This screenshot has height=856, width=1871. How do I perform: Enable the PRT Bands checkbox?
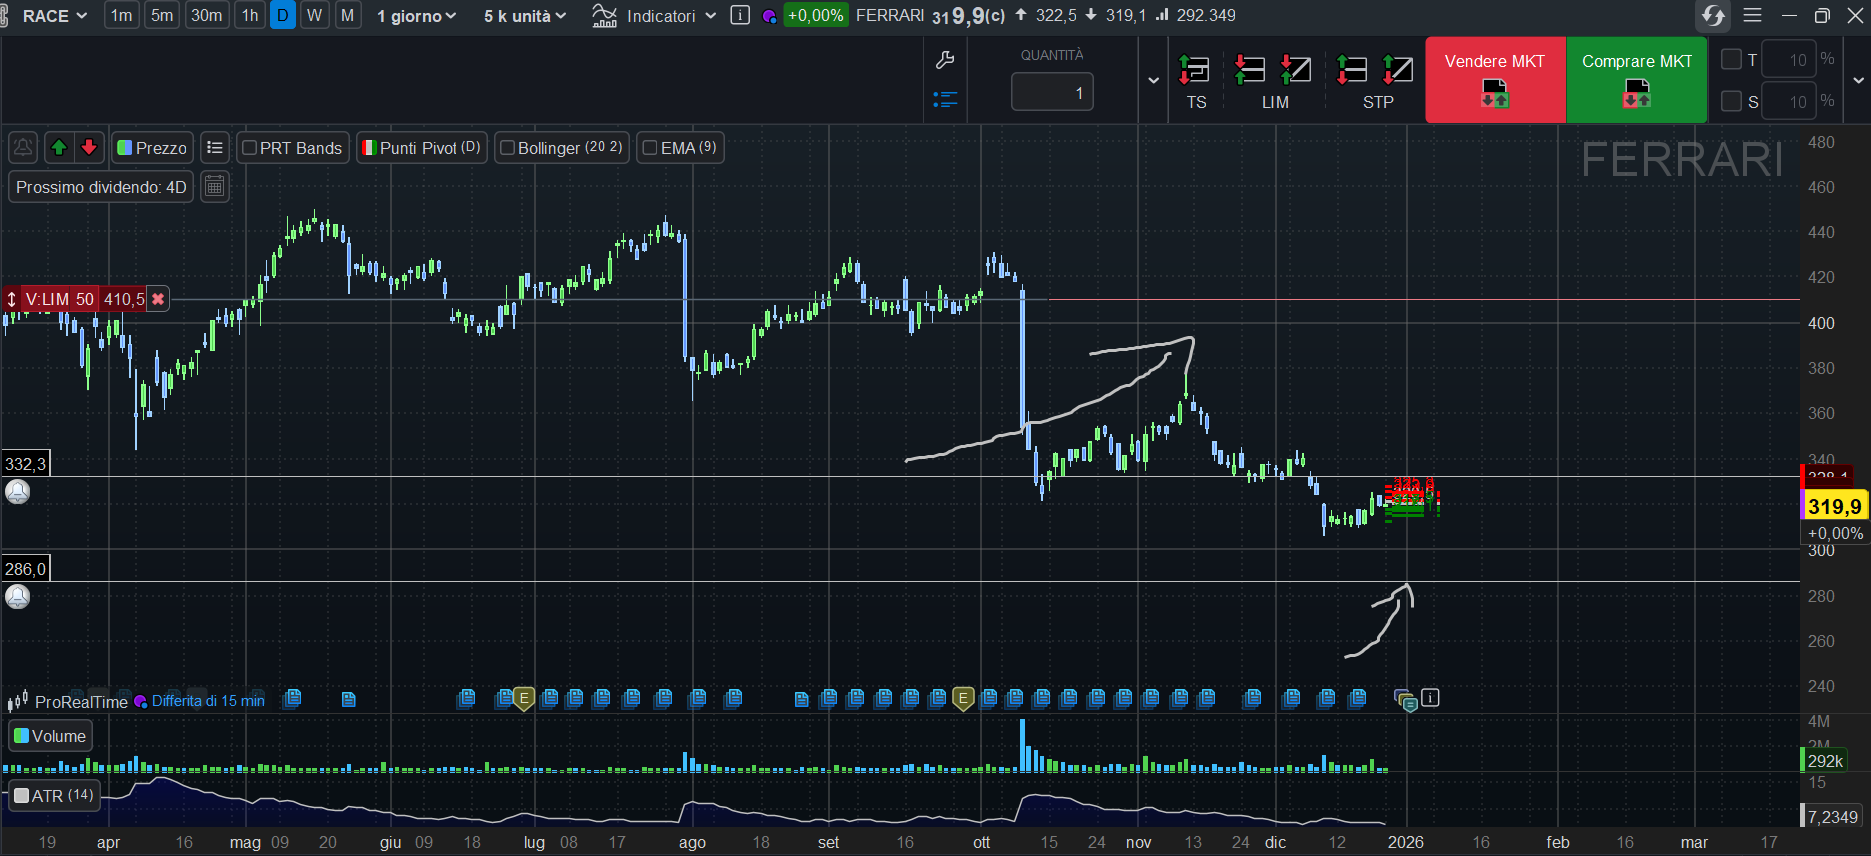click(250, 148)
